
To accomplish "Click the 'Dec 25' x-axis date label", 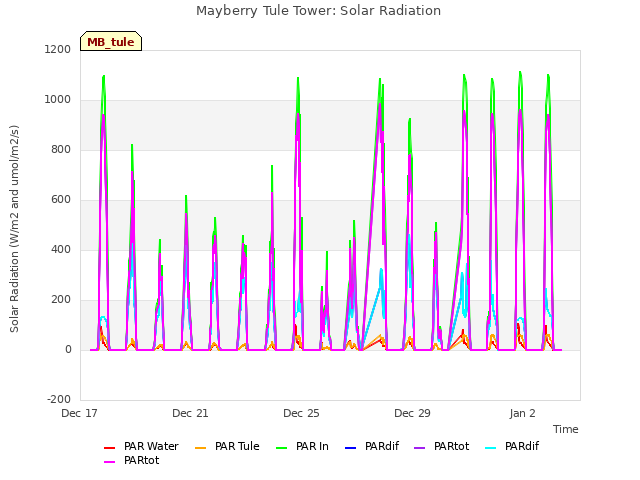I will (301, 413).
